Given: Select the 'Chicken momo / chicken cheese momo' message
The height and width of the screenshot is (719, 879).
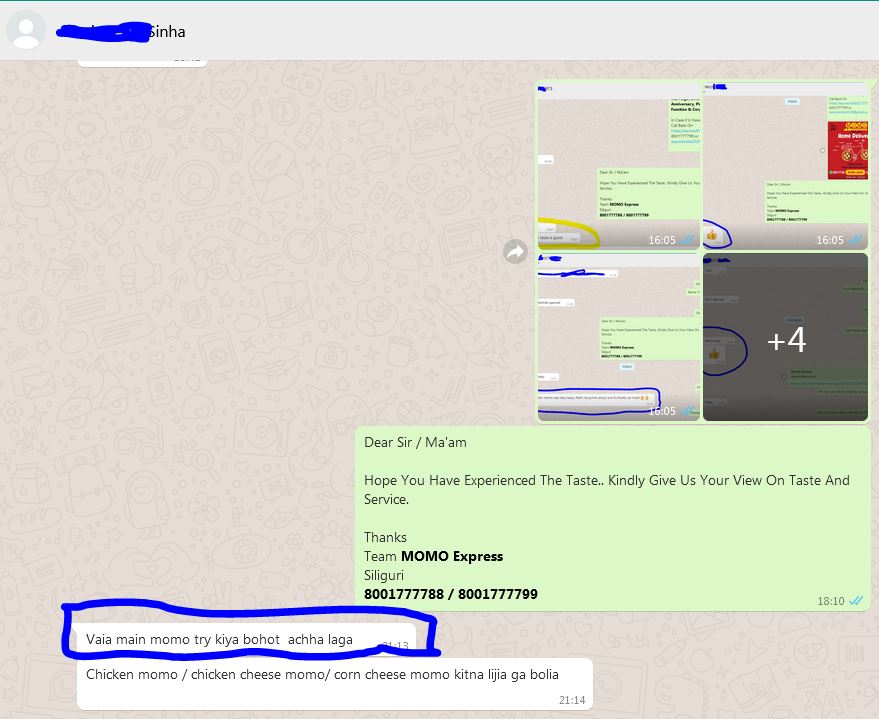Looking at the screenshot, I should (x=335, y=684).
